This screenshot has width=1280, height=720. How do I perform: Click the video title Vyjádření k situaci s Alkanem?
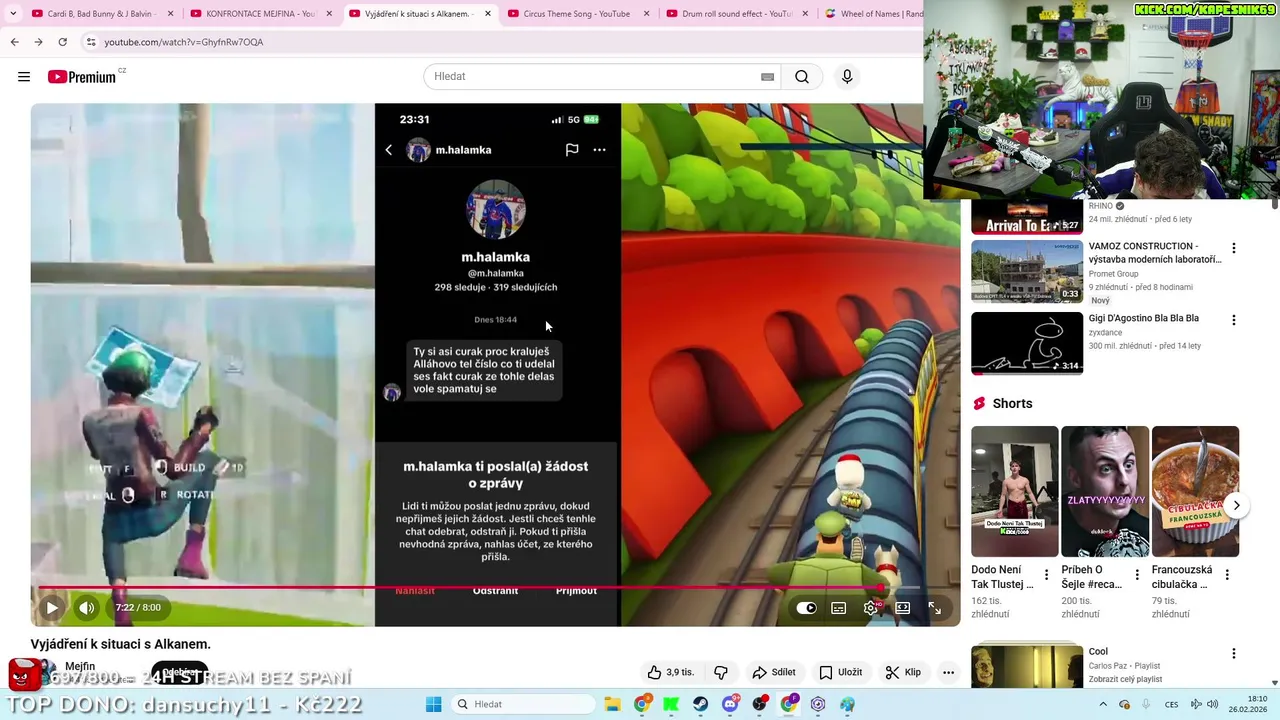point(121,644)
